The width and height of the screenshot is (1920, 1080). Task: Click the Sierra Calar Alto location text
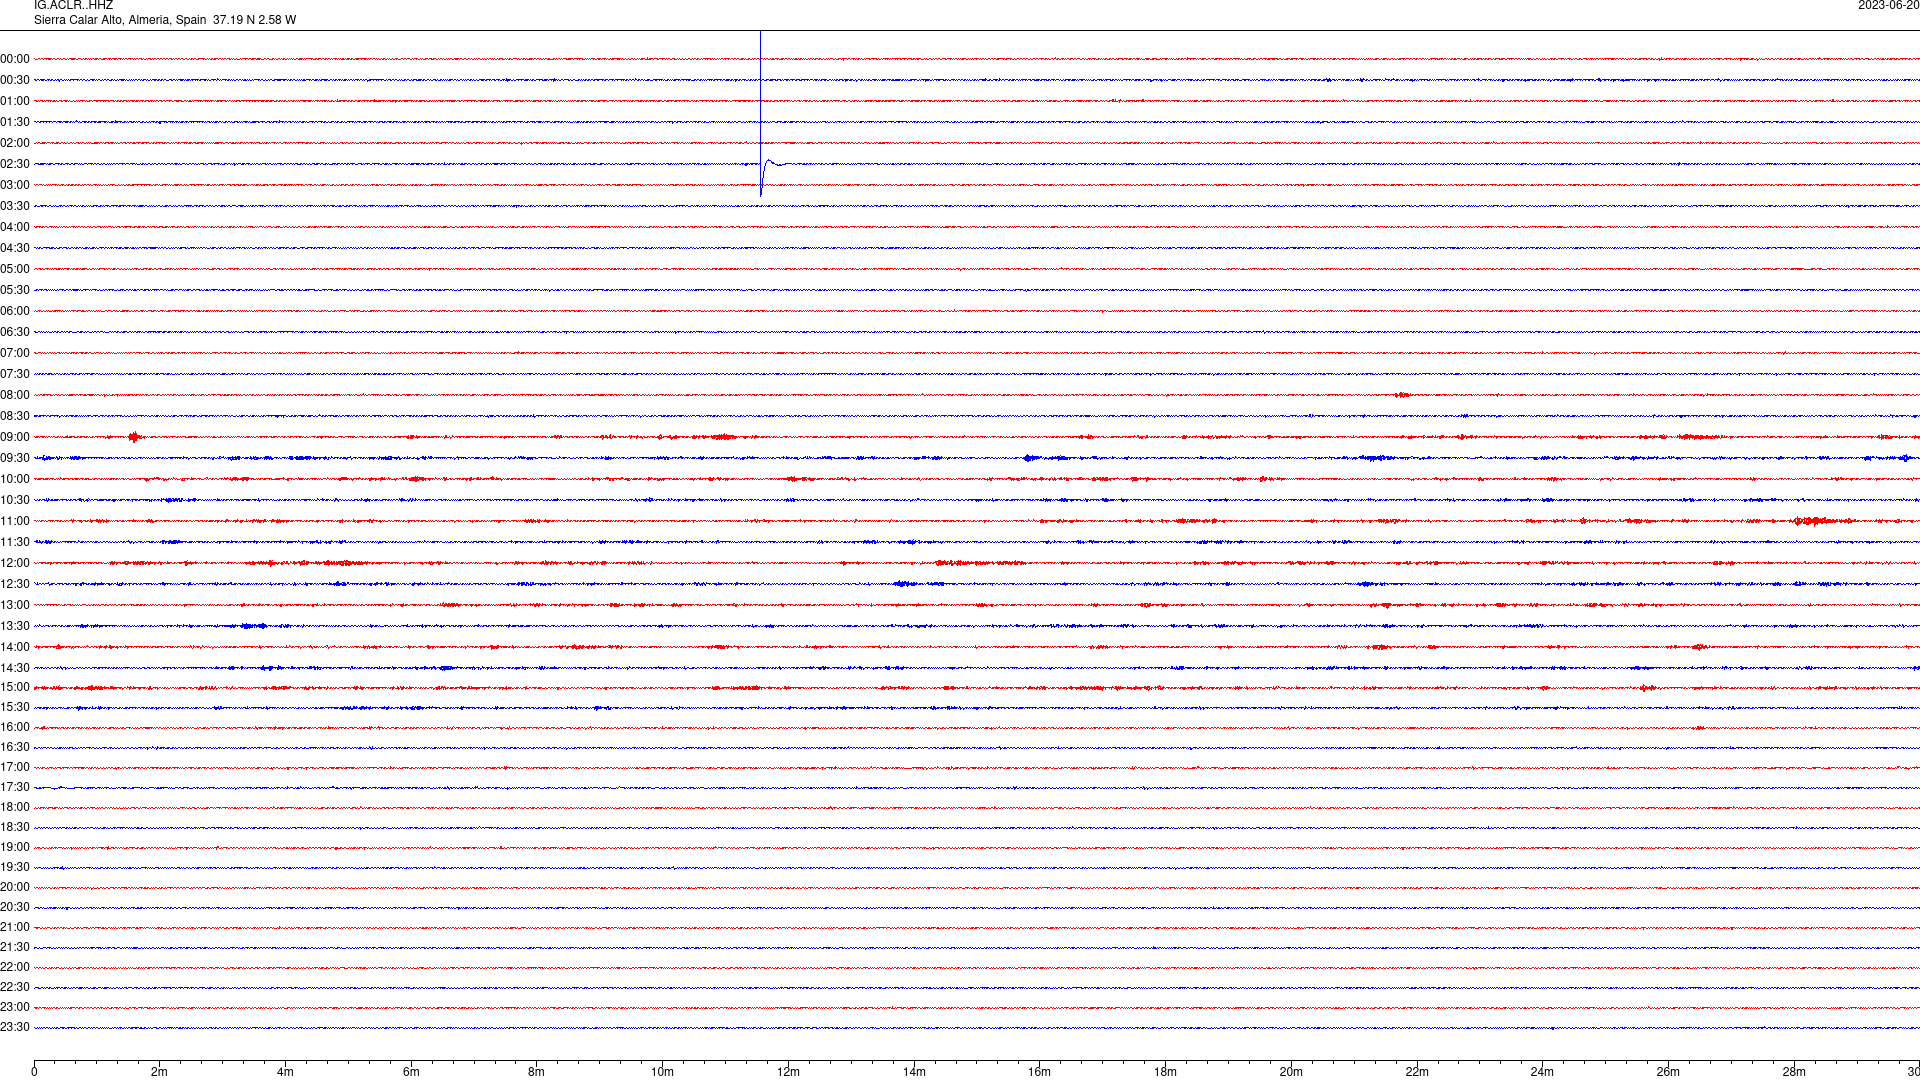165,20
